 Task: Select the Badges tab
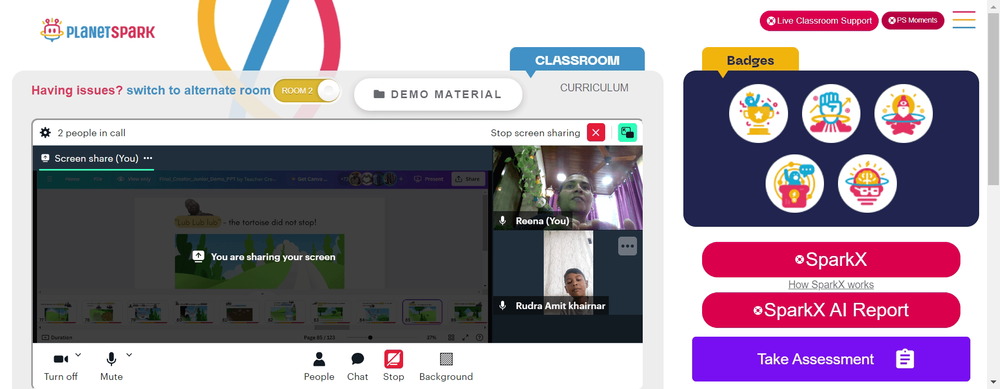(x=750, y=61)
